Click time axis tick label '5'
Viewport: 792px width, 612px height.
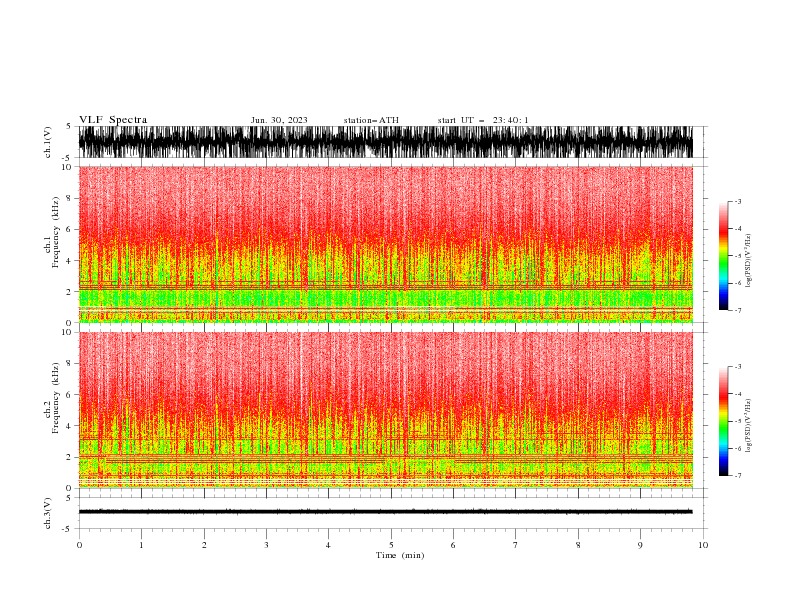(x=391, y=545)
